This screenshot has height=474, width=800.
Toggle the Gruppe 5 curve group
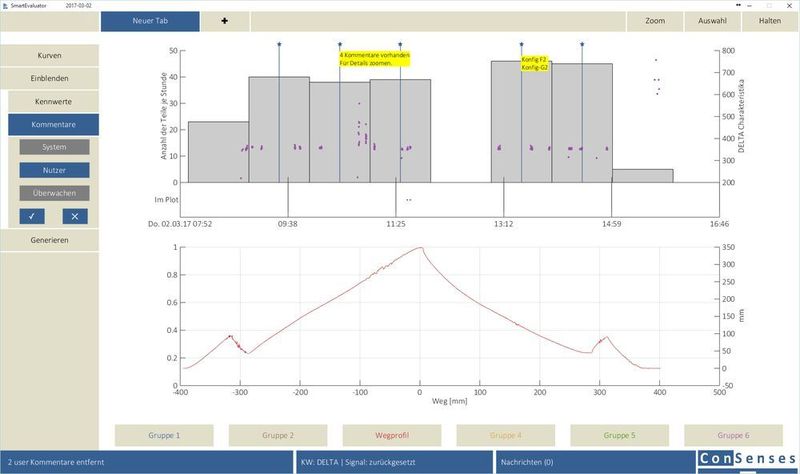(x=619, y=435)
